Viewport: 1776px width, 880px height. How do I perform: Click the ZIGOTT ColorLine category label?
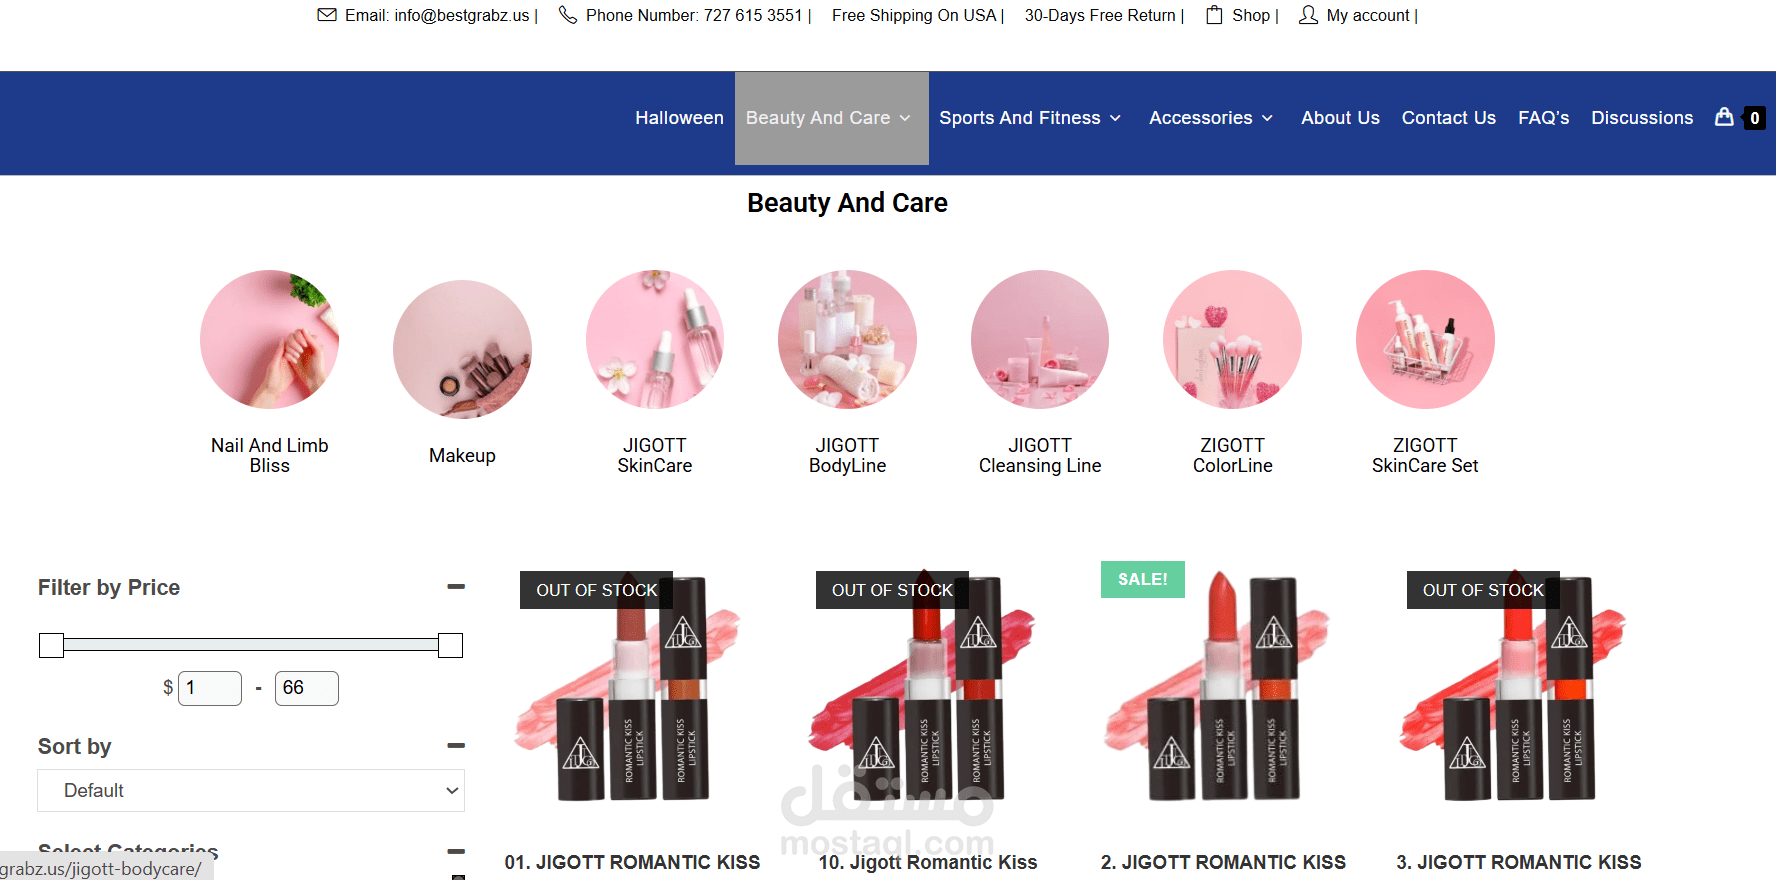click(x=1232, y=456)
